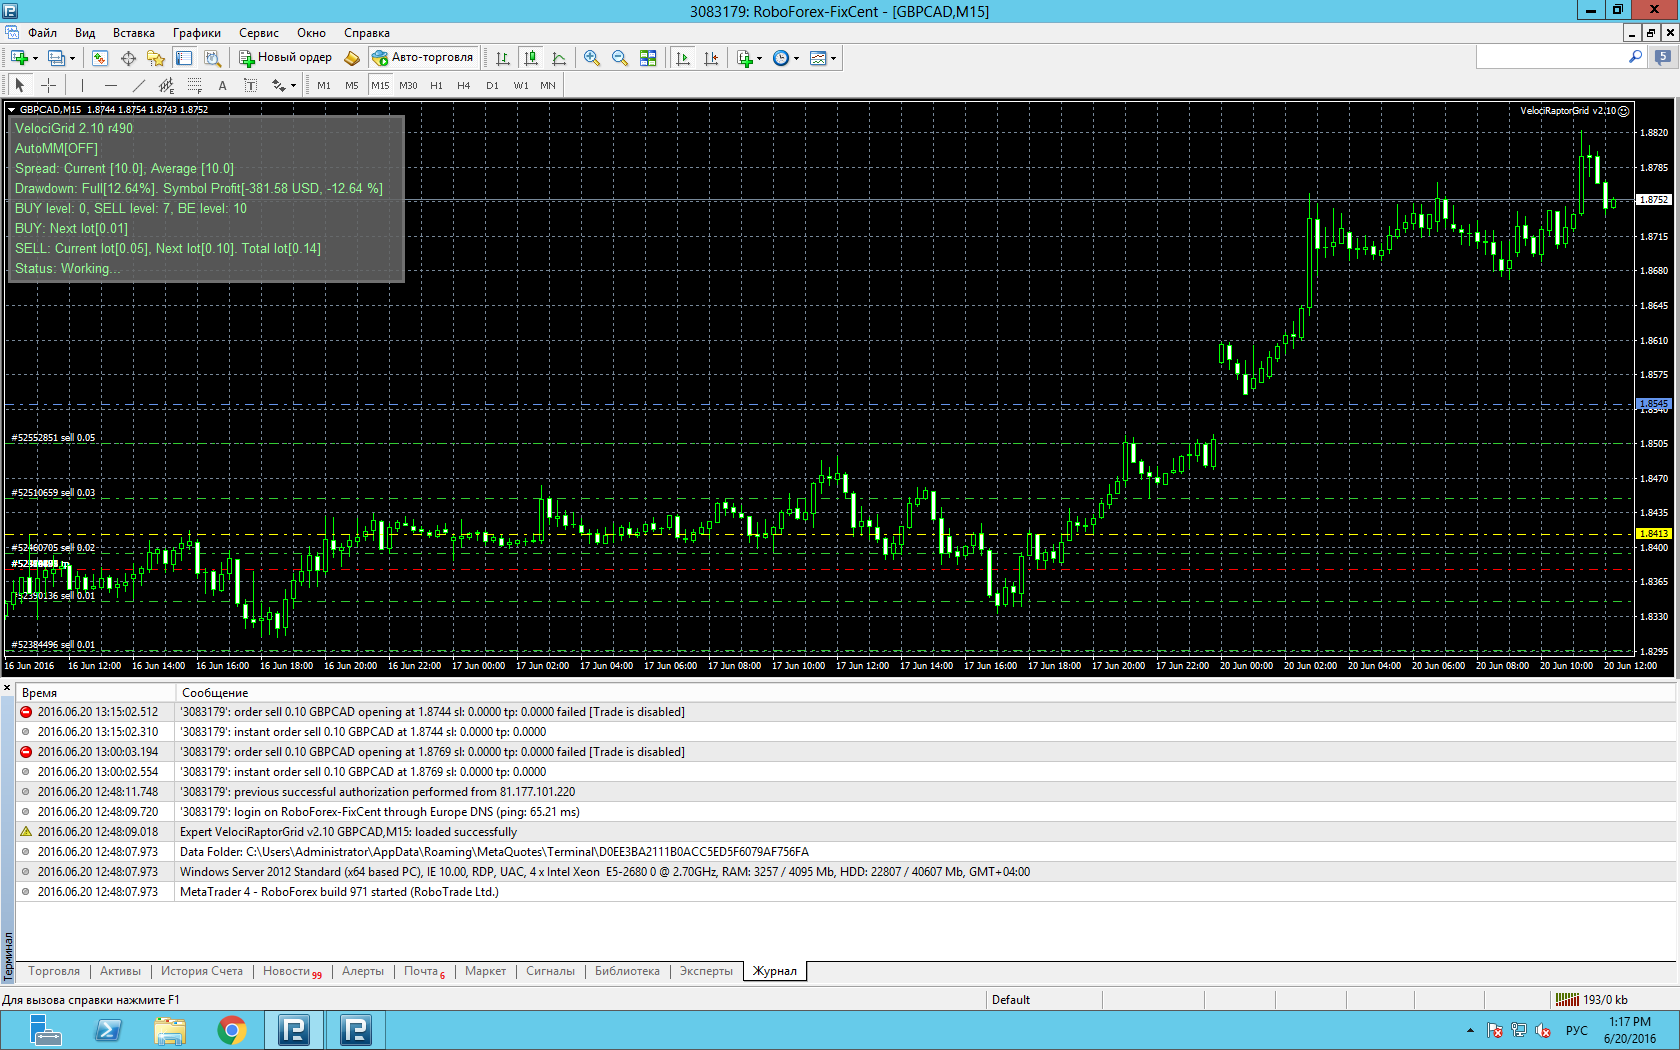Toggle the Авто-торговля button

[x=422, y=58]
